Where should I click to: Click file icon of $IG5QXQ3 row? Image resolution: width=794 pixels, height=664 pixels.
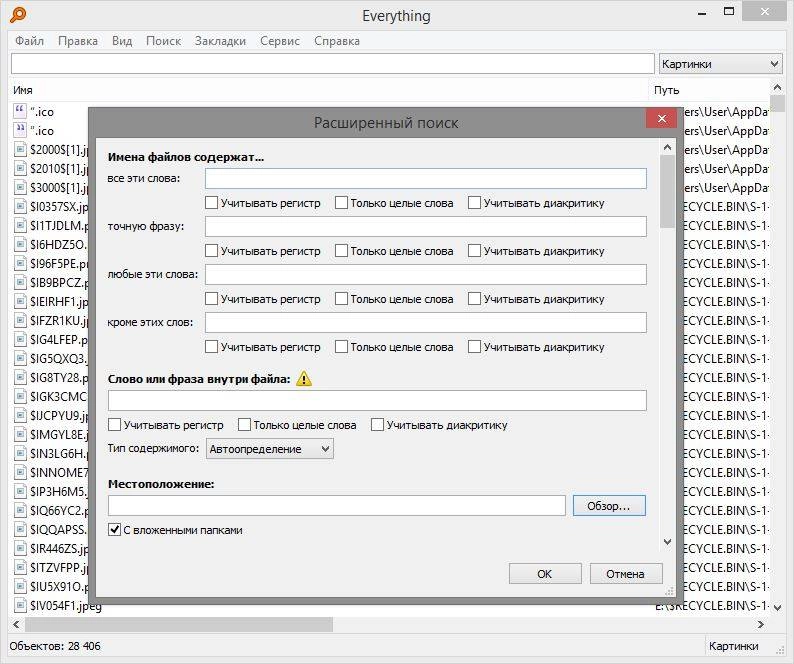[x=20, y=358]
